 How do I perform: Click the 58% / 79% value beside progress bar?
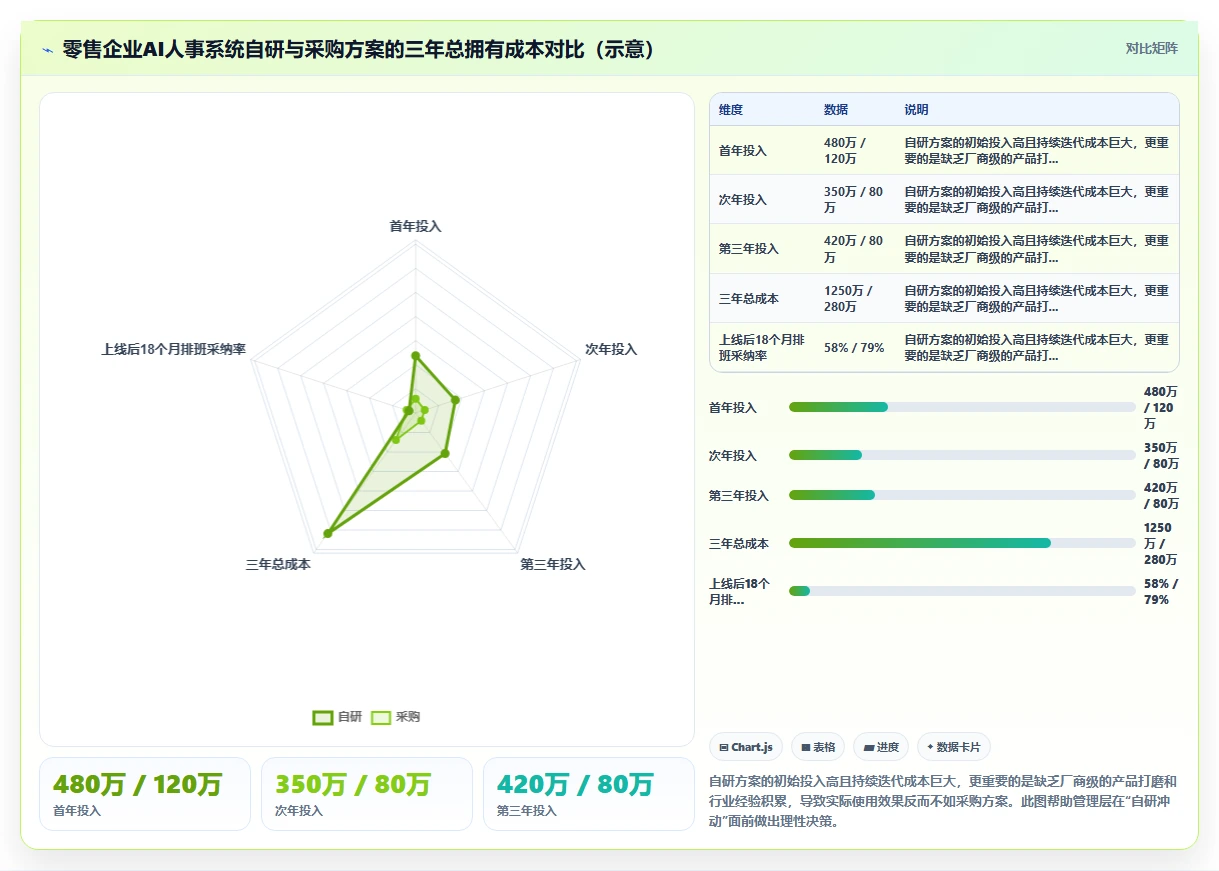(x=1161, y=591)
